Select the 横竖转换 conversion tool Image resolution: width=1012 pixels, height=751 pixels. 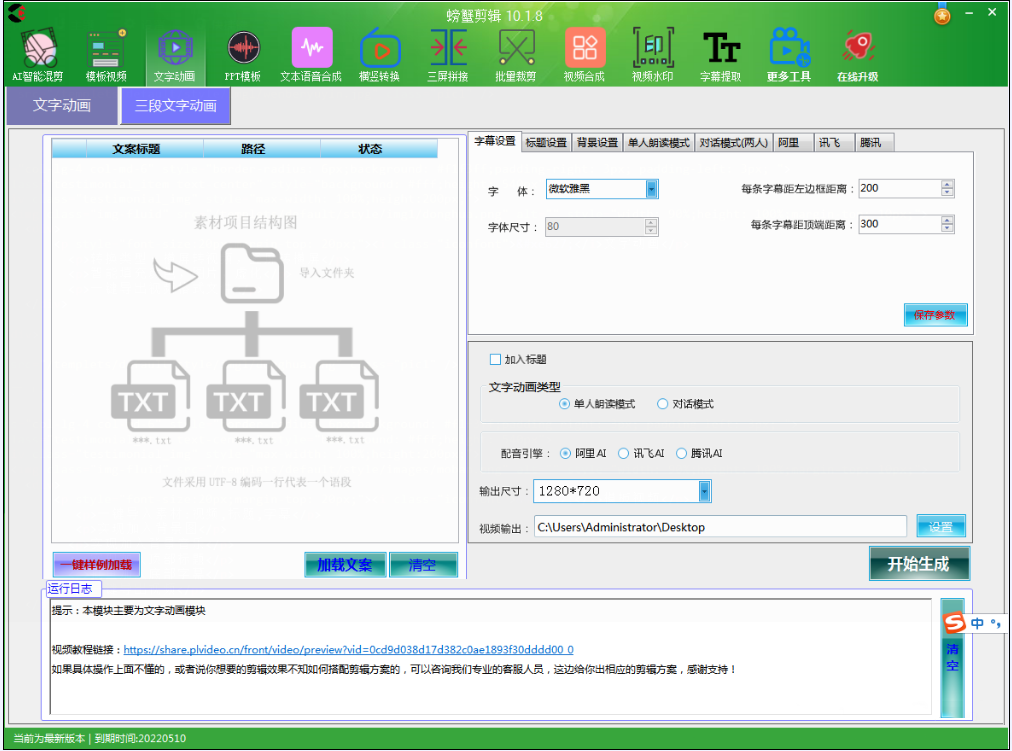pos(378,50)
